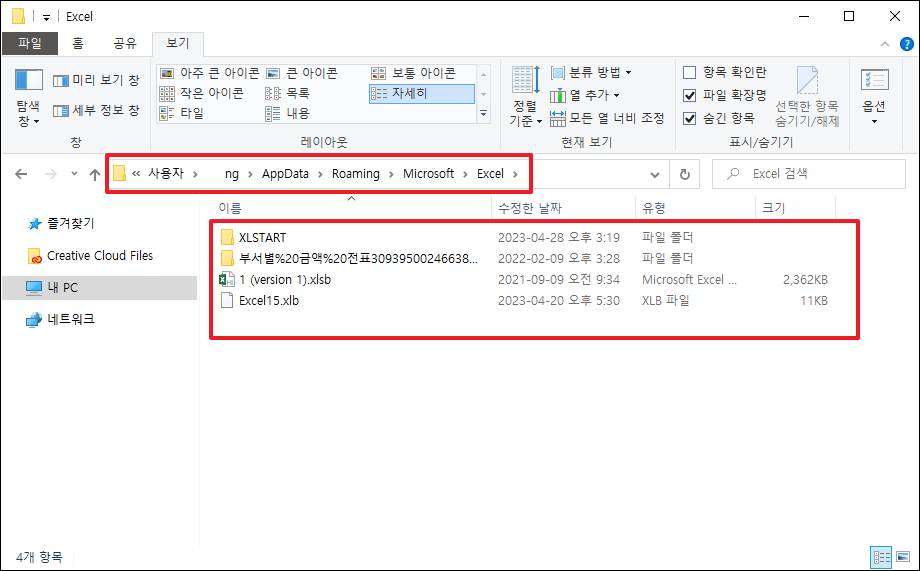The width and height of the screenshot is (920, 571).
Task: Select the XLSTART folder
Action: pyautogui.click(x=262, y=238)
